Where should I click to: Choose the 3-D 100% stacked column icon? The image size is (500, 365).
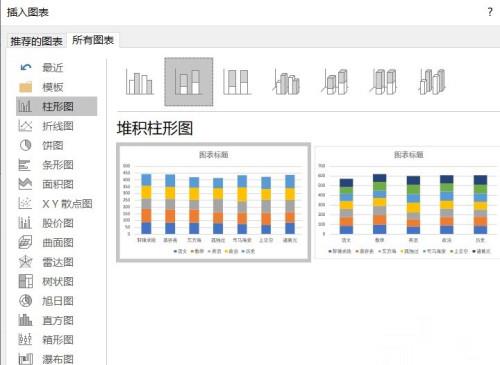tap(384, 82)
